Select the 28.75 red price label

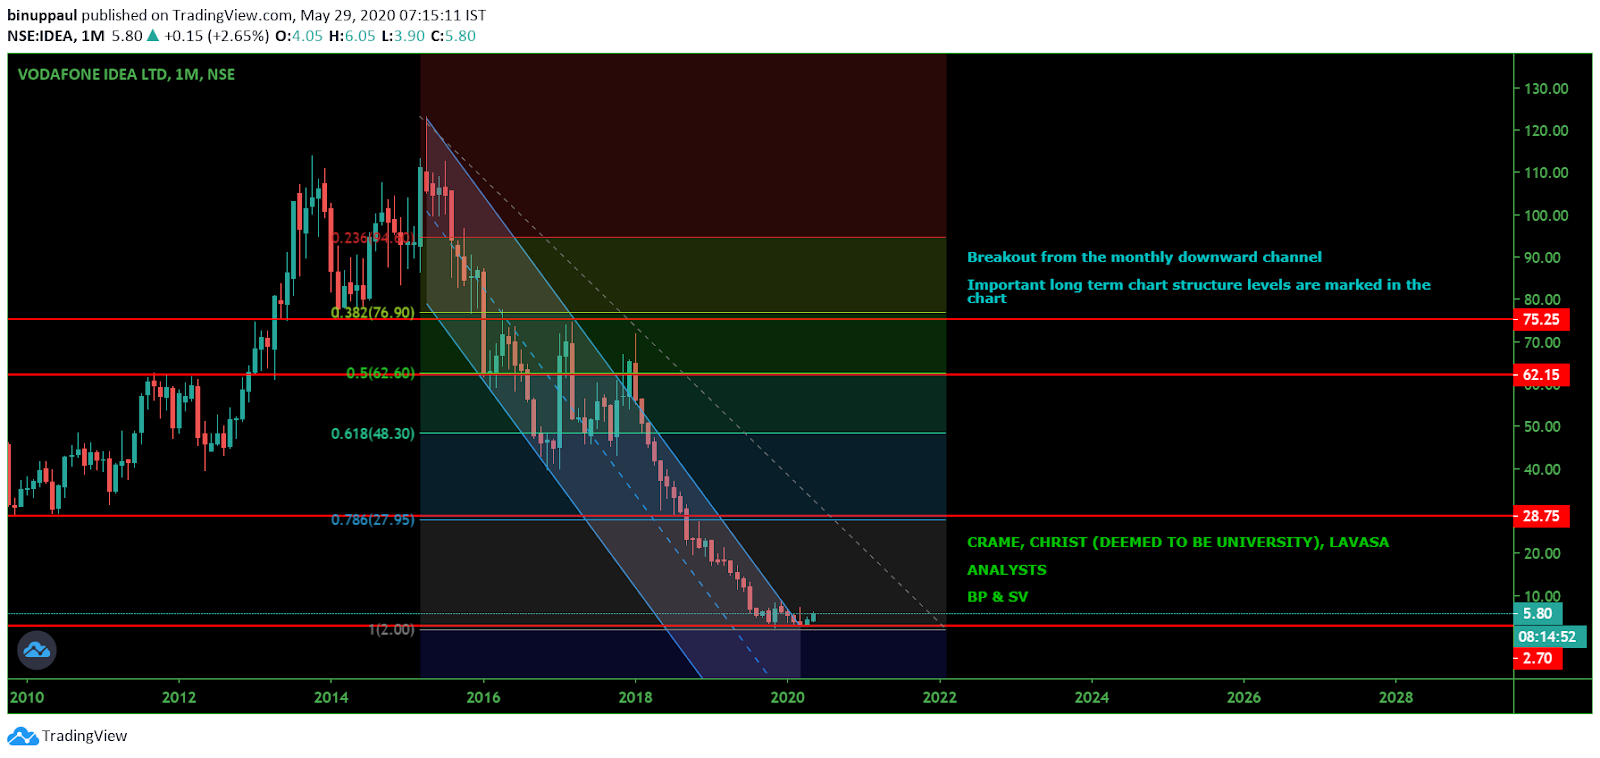(x=1541, y=516)
